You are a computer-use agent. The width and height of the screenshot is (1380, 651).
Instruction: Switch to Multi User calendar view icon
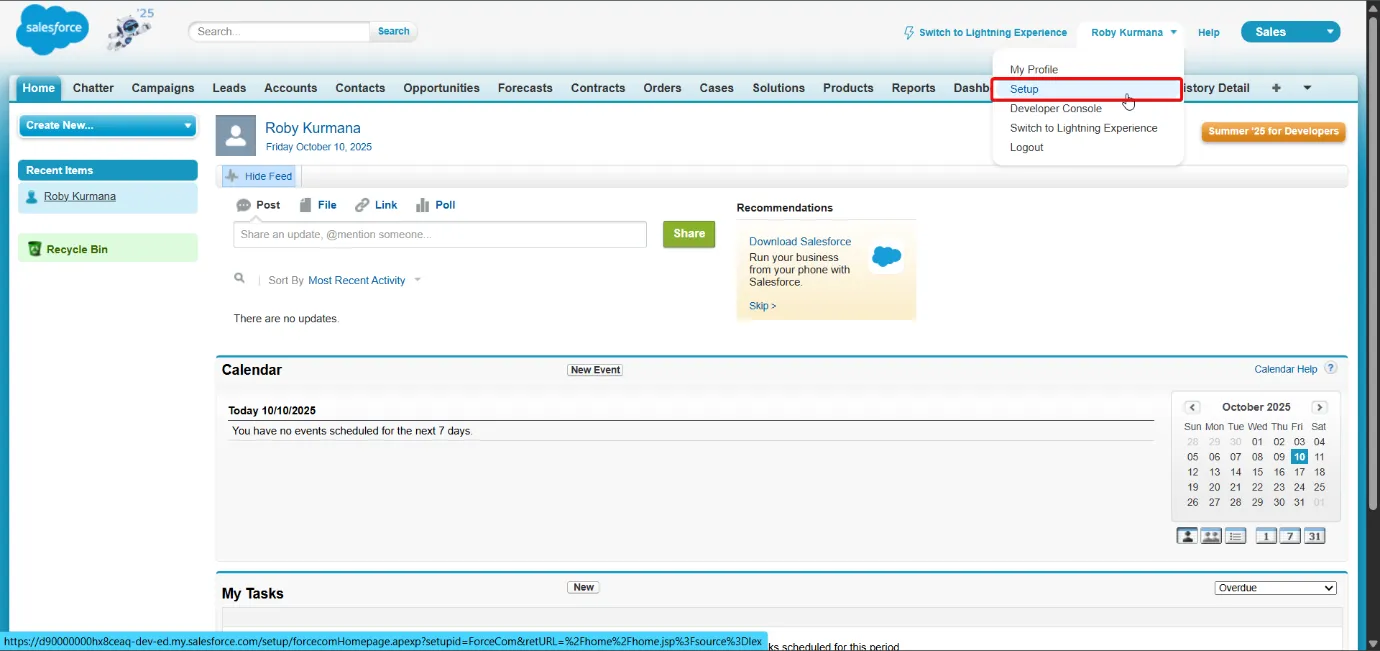pos(1211,536)
